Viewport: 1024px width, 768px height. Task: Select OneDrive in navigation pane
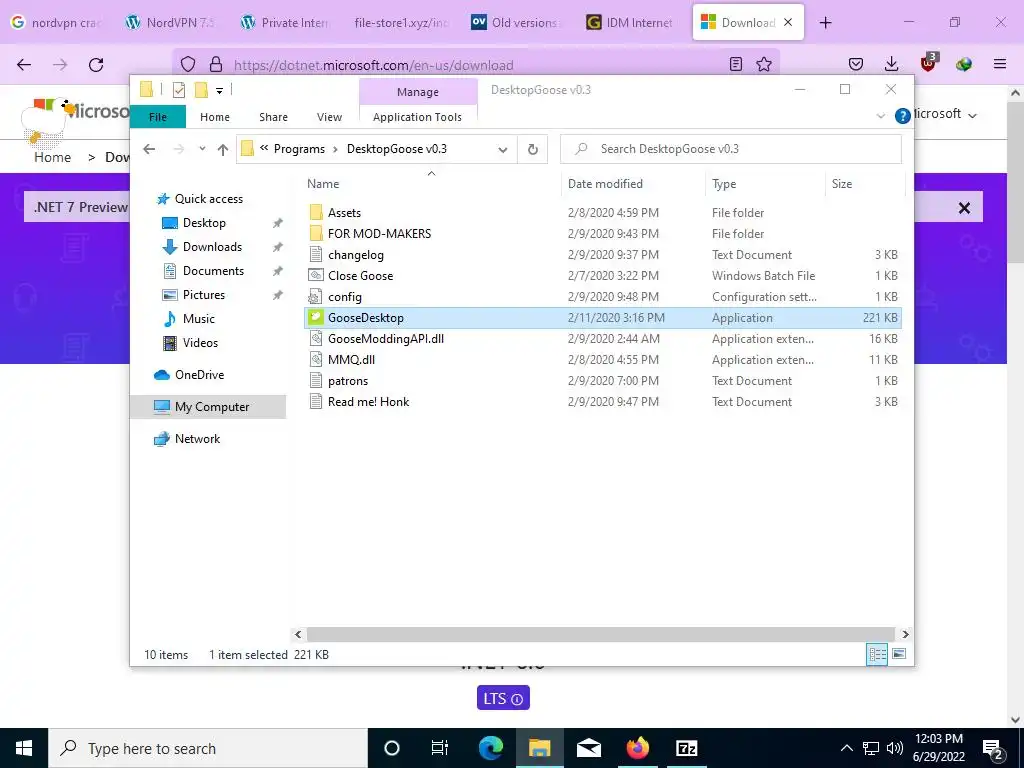tap(199, 375)
